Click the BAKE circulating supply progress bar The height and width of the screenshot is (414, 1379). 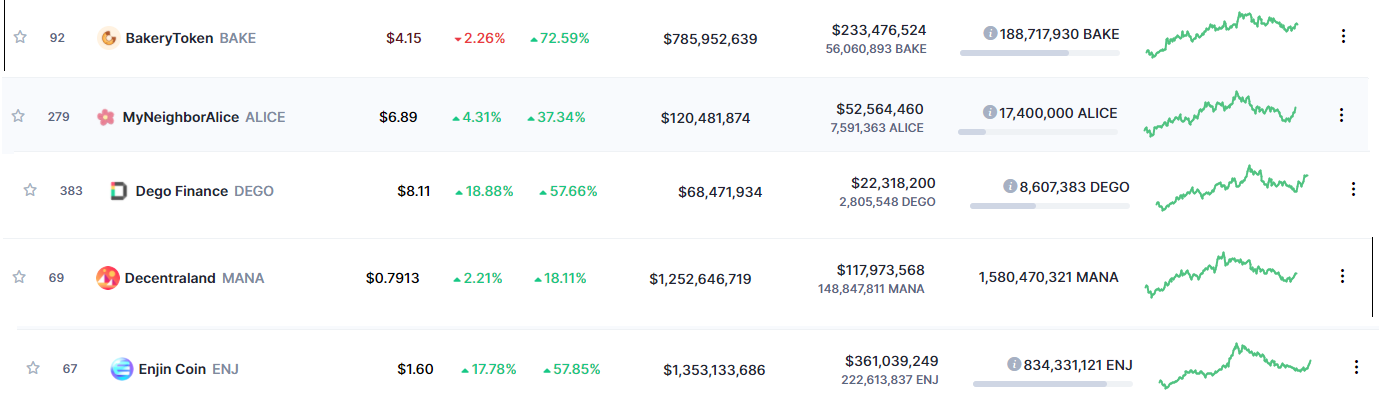(1039, 53)
